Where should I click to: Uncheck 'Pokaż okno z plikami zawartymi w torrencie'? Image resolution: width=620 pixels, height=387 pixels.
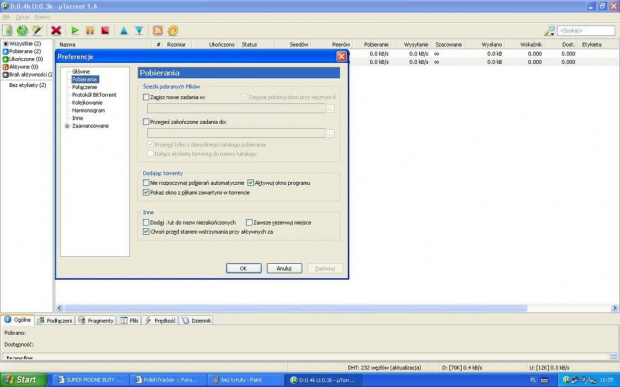coord(146,193)
